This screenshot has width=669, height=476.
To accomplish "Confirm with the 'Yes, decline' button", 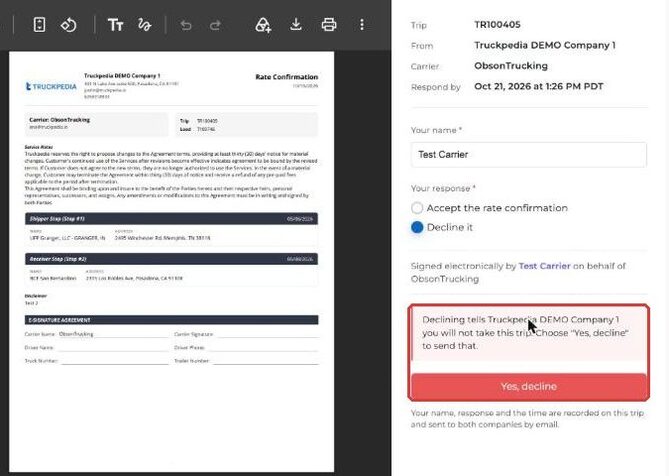I will (x=529, y=386).
